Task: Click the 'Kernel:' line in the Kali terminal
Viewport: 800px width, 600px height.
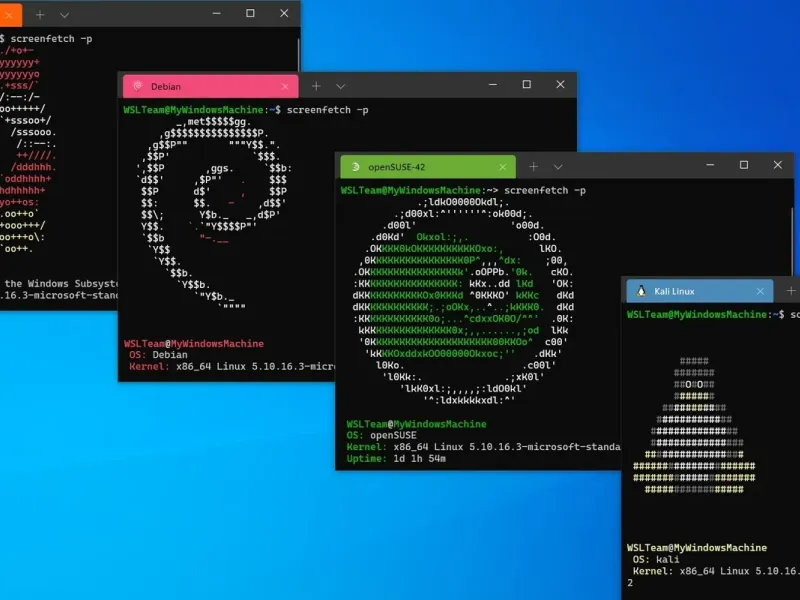Action: [716, 571]
